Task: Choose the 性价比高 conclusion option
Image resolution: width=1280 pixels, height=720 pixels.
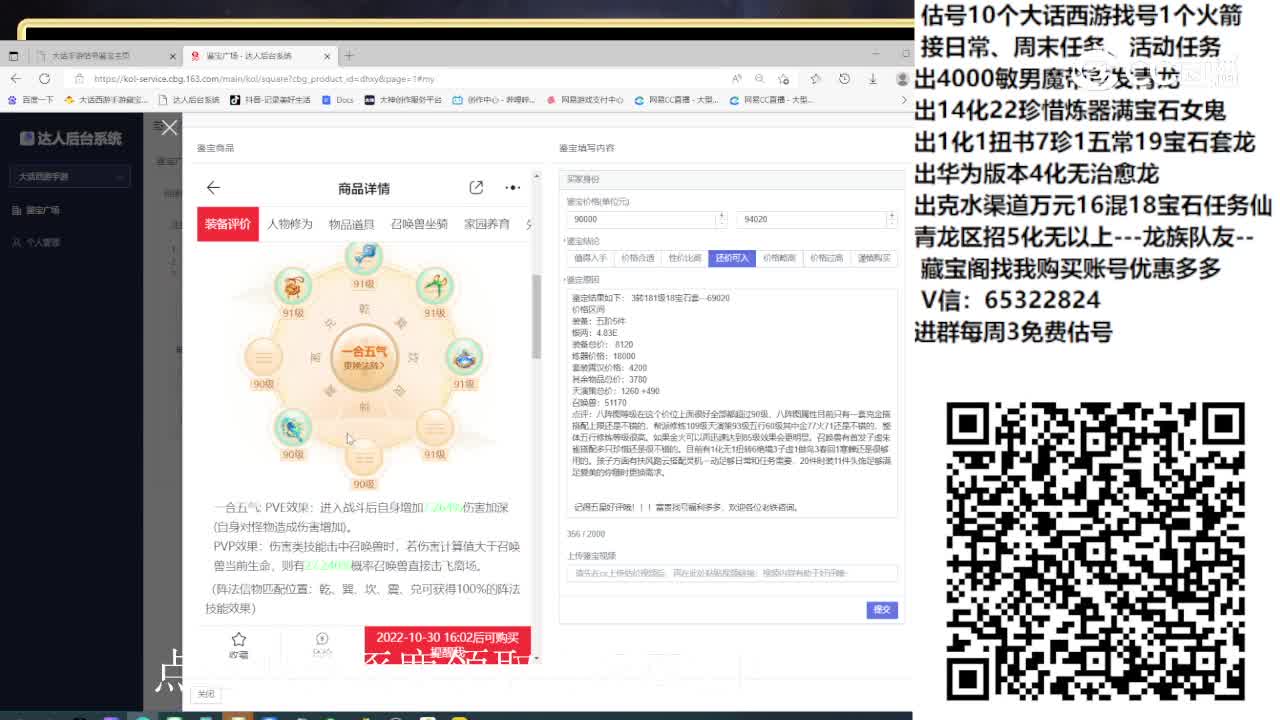Action: pyautogui.click(x=685, y=258)
